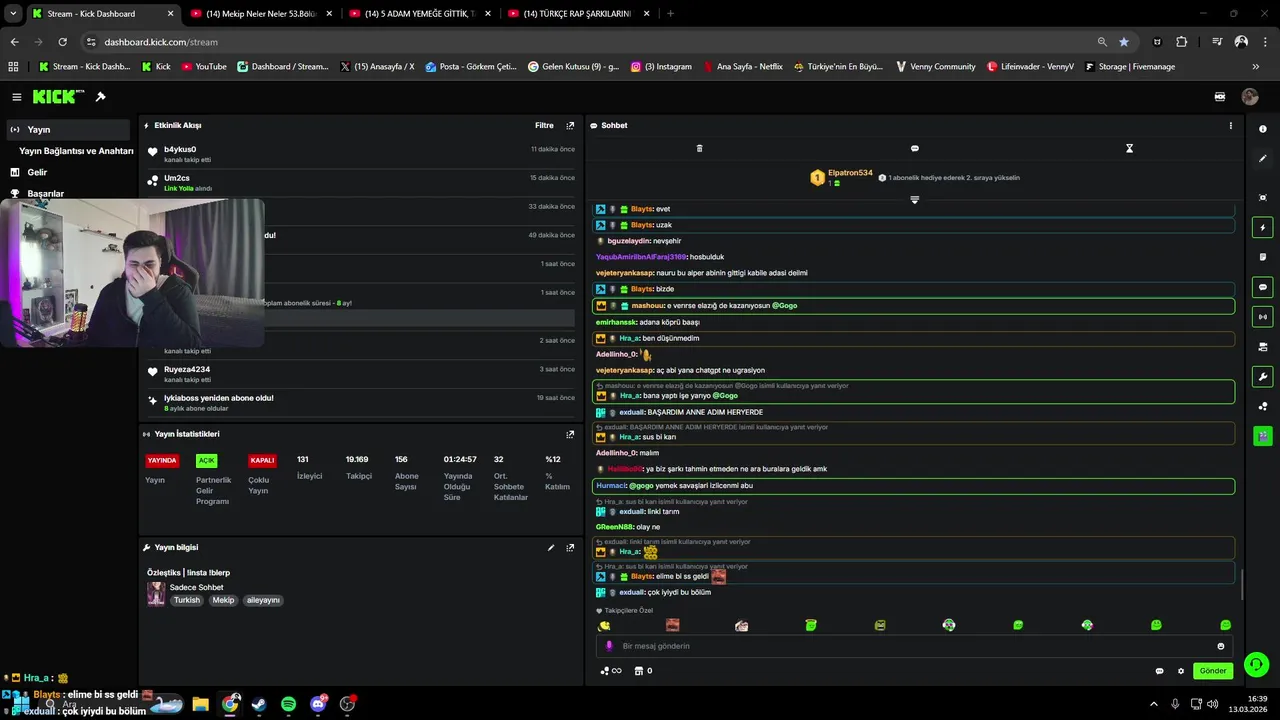Open chat settings gear icon
1280x720 pixels.
coord(1180,671)
